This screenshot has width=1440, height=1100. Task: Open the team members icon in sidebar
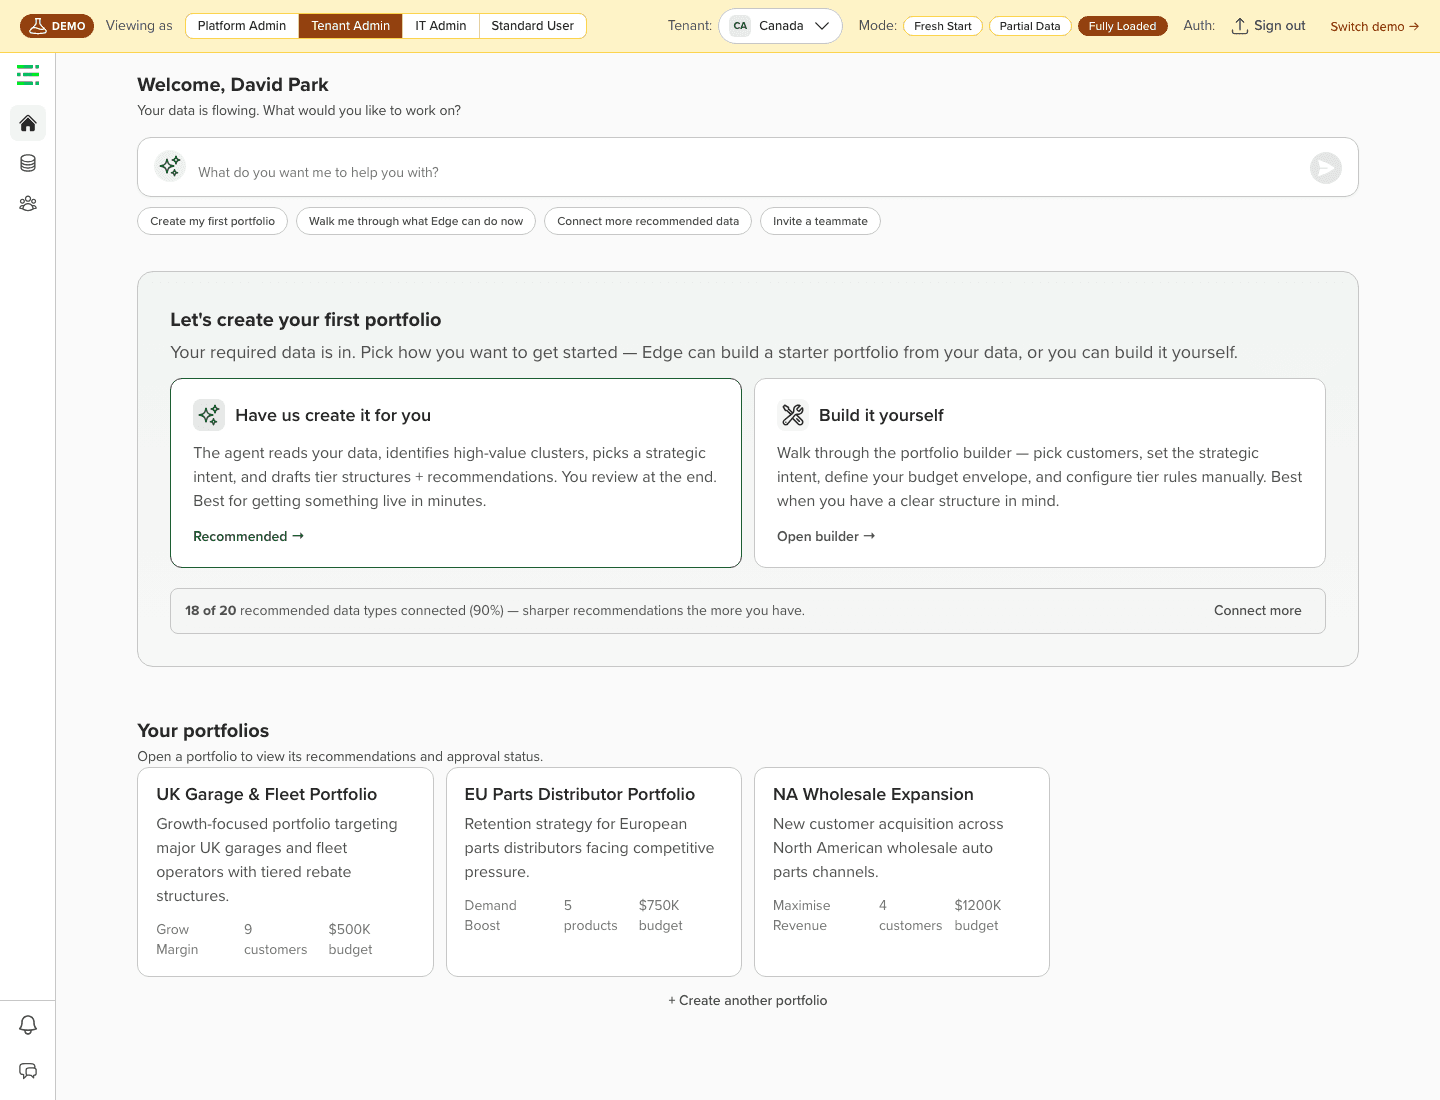pos(28,203)
